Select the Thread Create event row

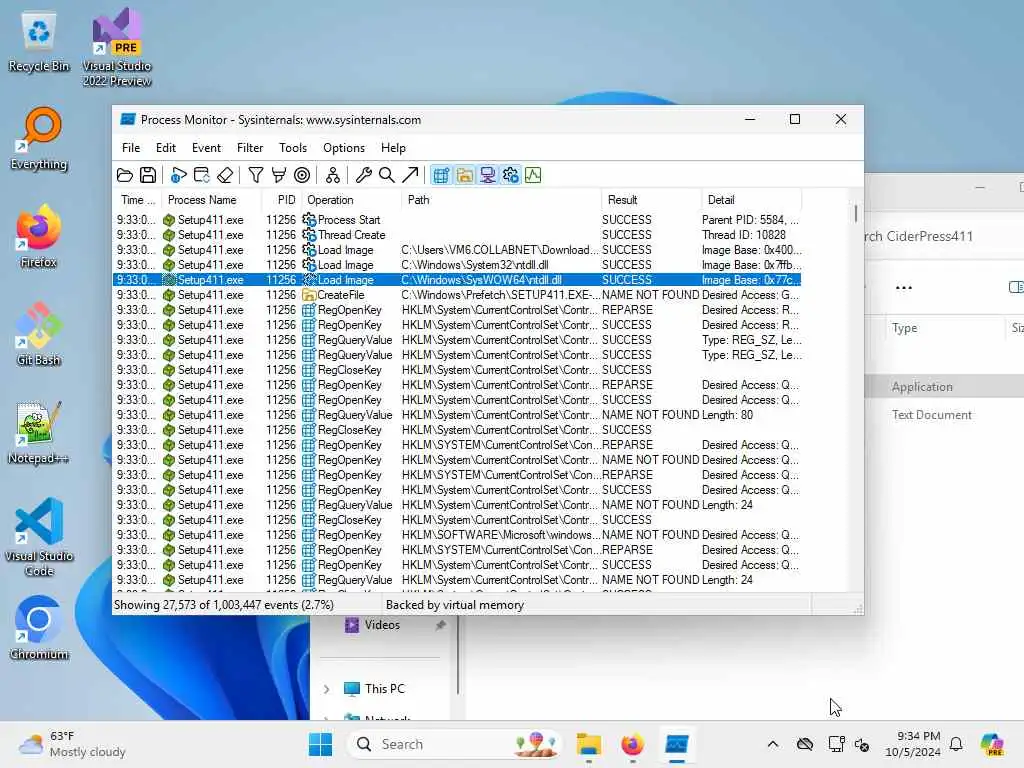pos(458,235)
